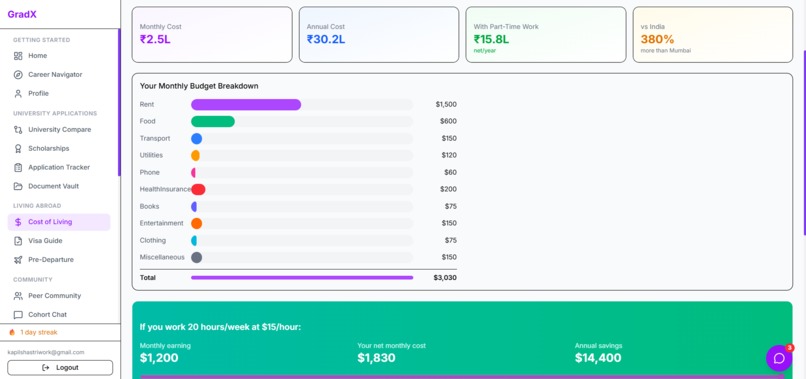This screenshot has height=379, width=806.
Task: Click the $200 health insurance amount
Action: pyautogui.click(x=448, y=189)
